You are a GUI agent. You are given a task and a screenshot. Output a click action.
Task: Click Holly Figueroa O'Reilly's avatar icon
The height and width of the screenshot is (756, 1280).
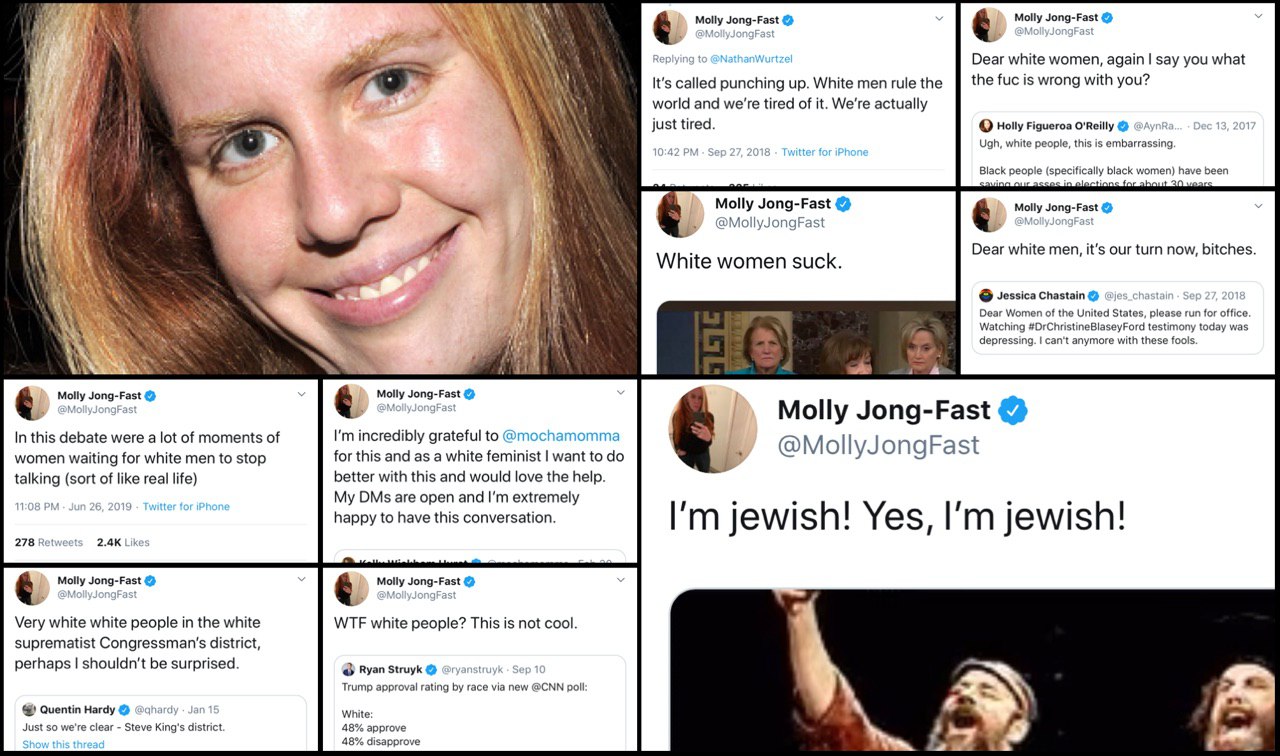[986, 126]
